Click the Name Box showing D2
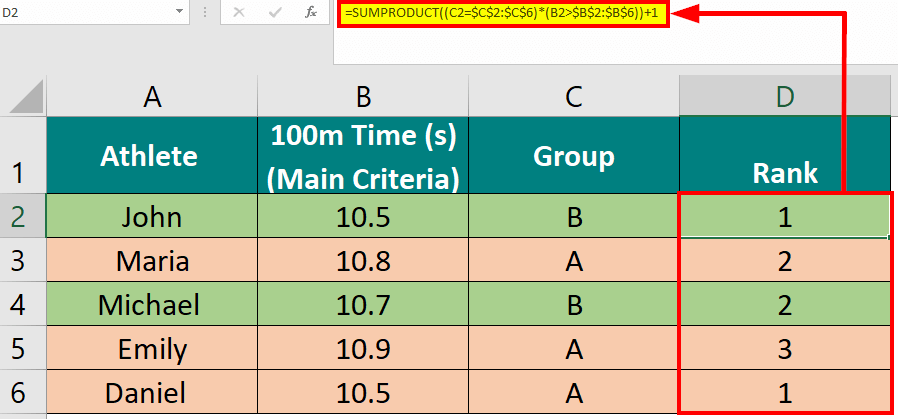Viewport: 898px width, 419px height. (86, 12)
